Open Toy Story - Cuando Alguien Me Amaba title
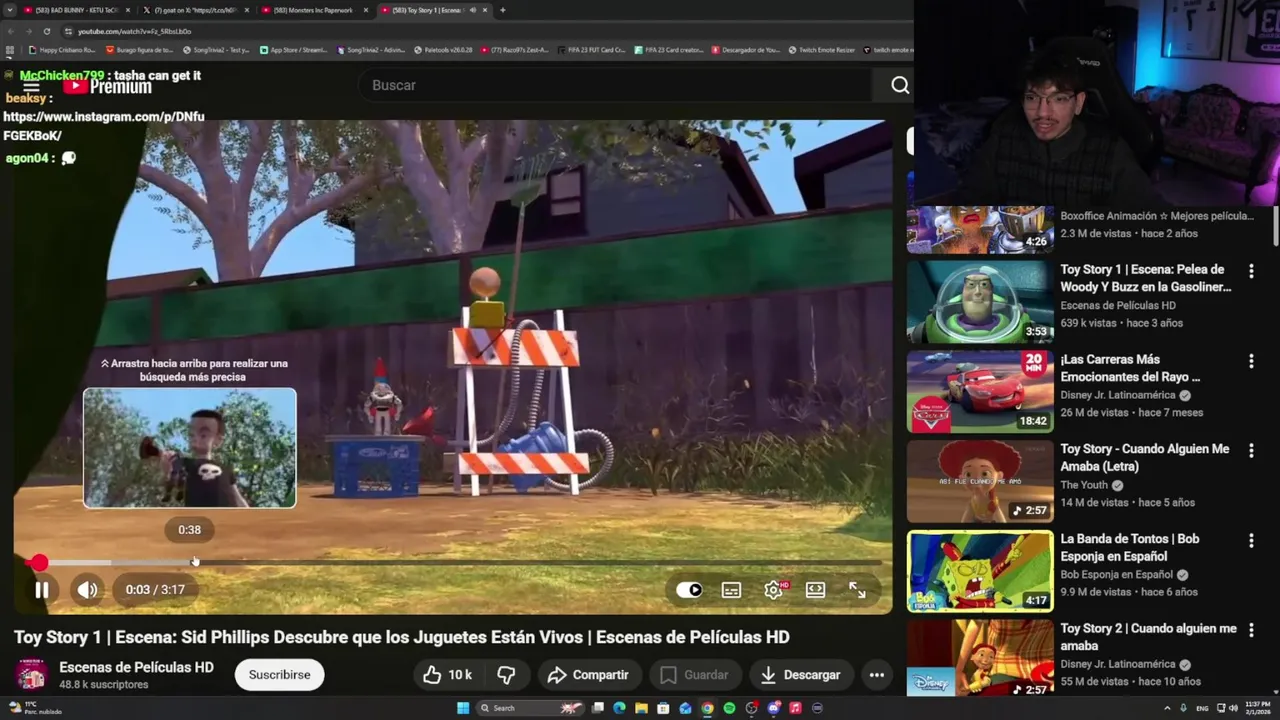 click(1145, 458)
